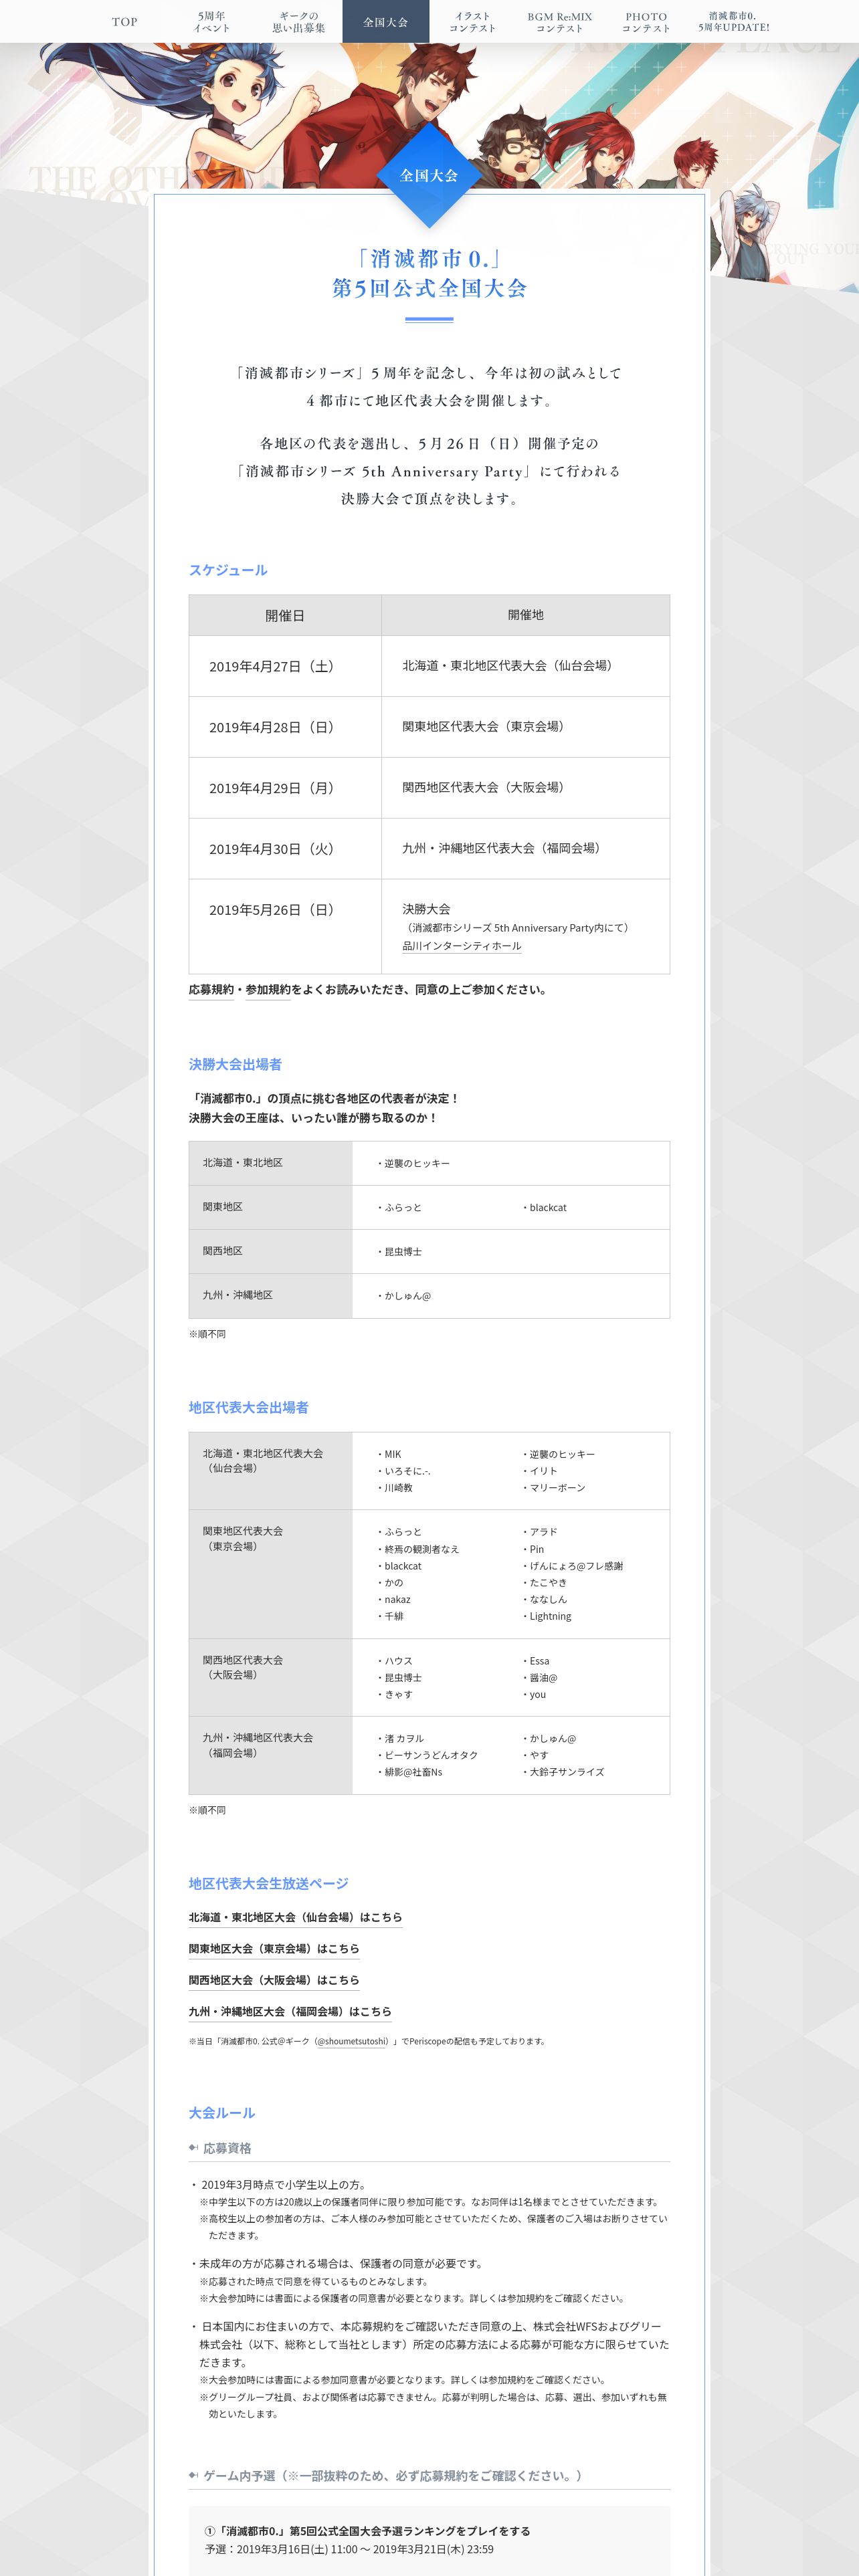This screenshot has width=859, height=2576.
Task: Go to ギークの思い出募集 page
Action: [x=299, y=22]
